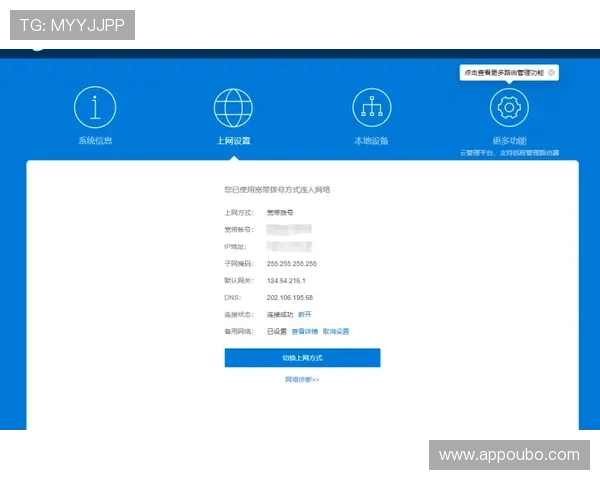The image size is (600, 480).
Task: Open the 网络诊断>> link
Action: coord(302,380)
